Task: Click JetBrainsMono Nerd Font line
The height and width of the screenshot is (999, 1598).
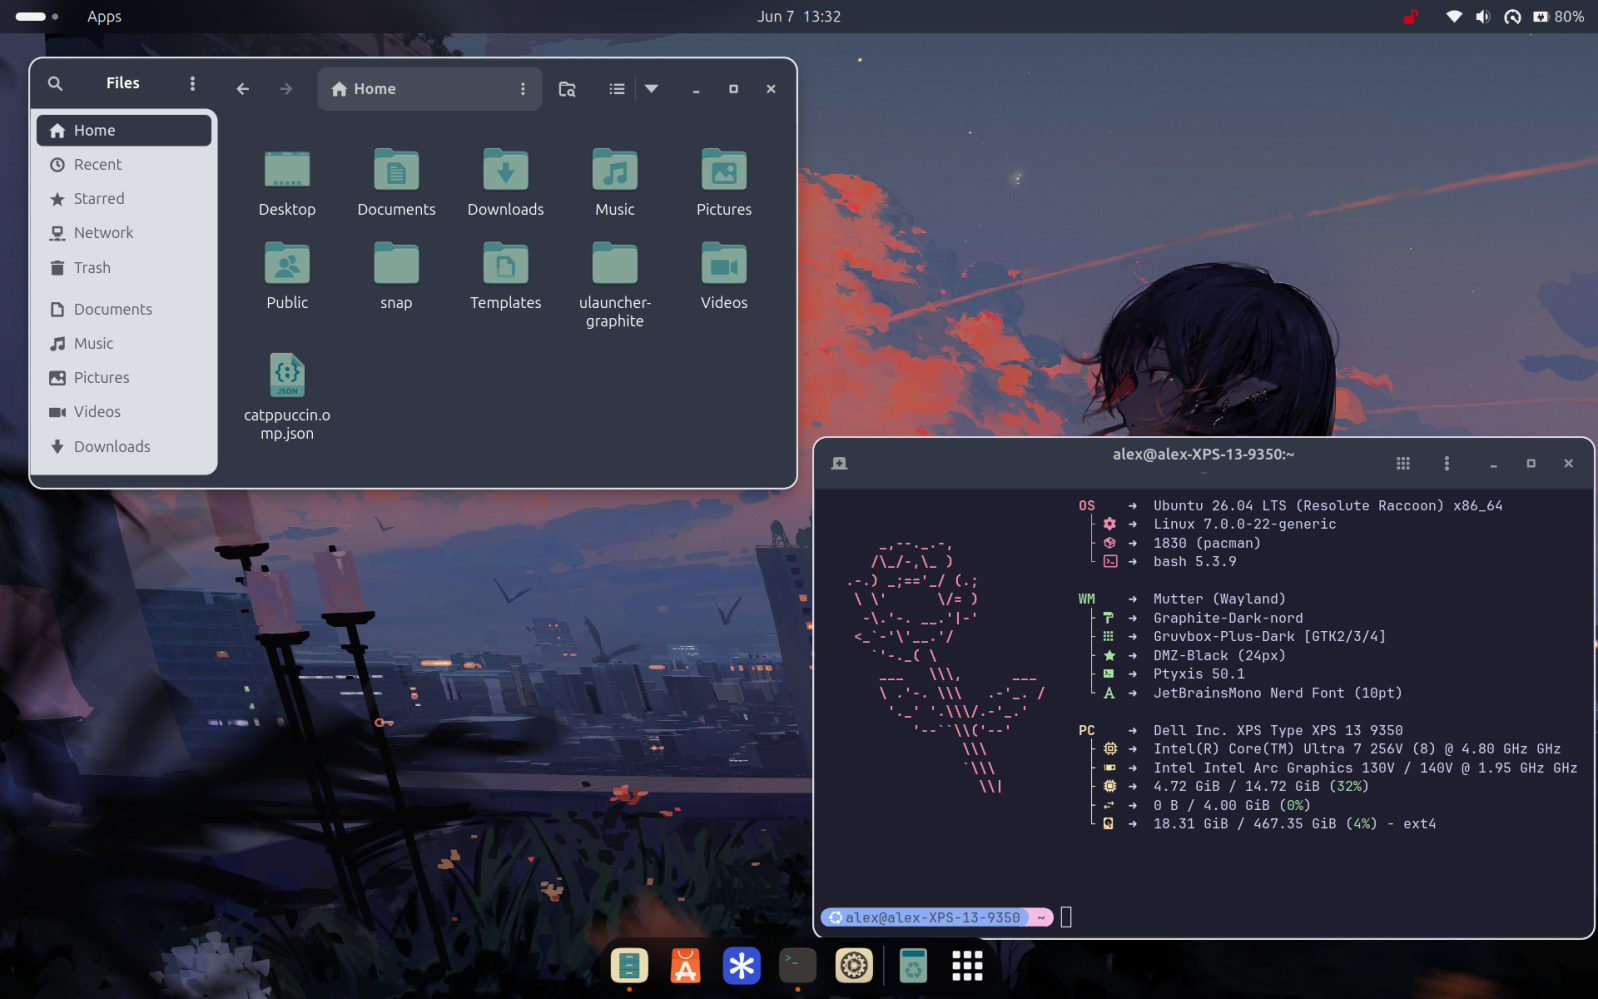Action: [x=1277, y=693]
